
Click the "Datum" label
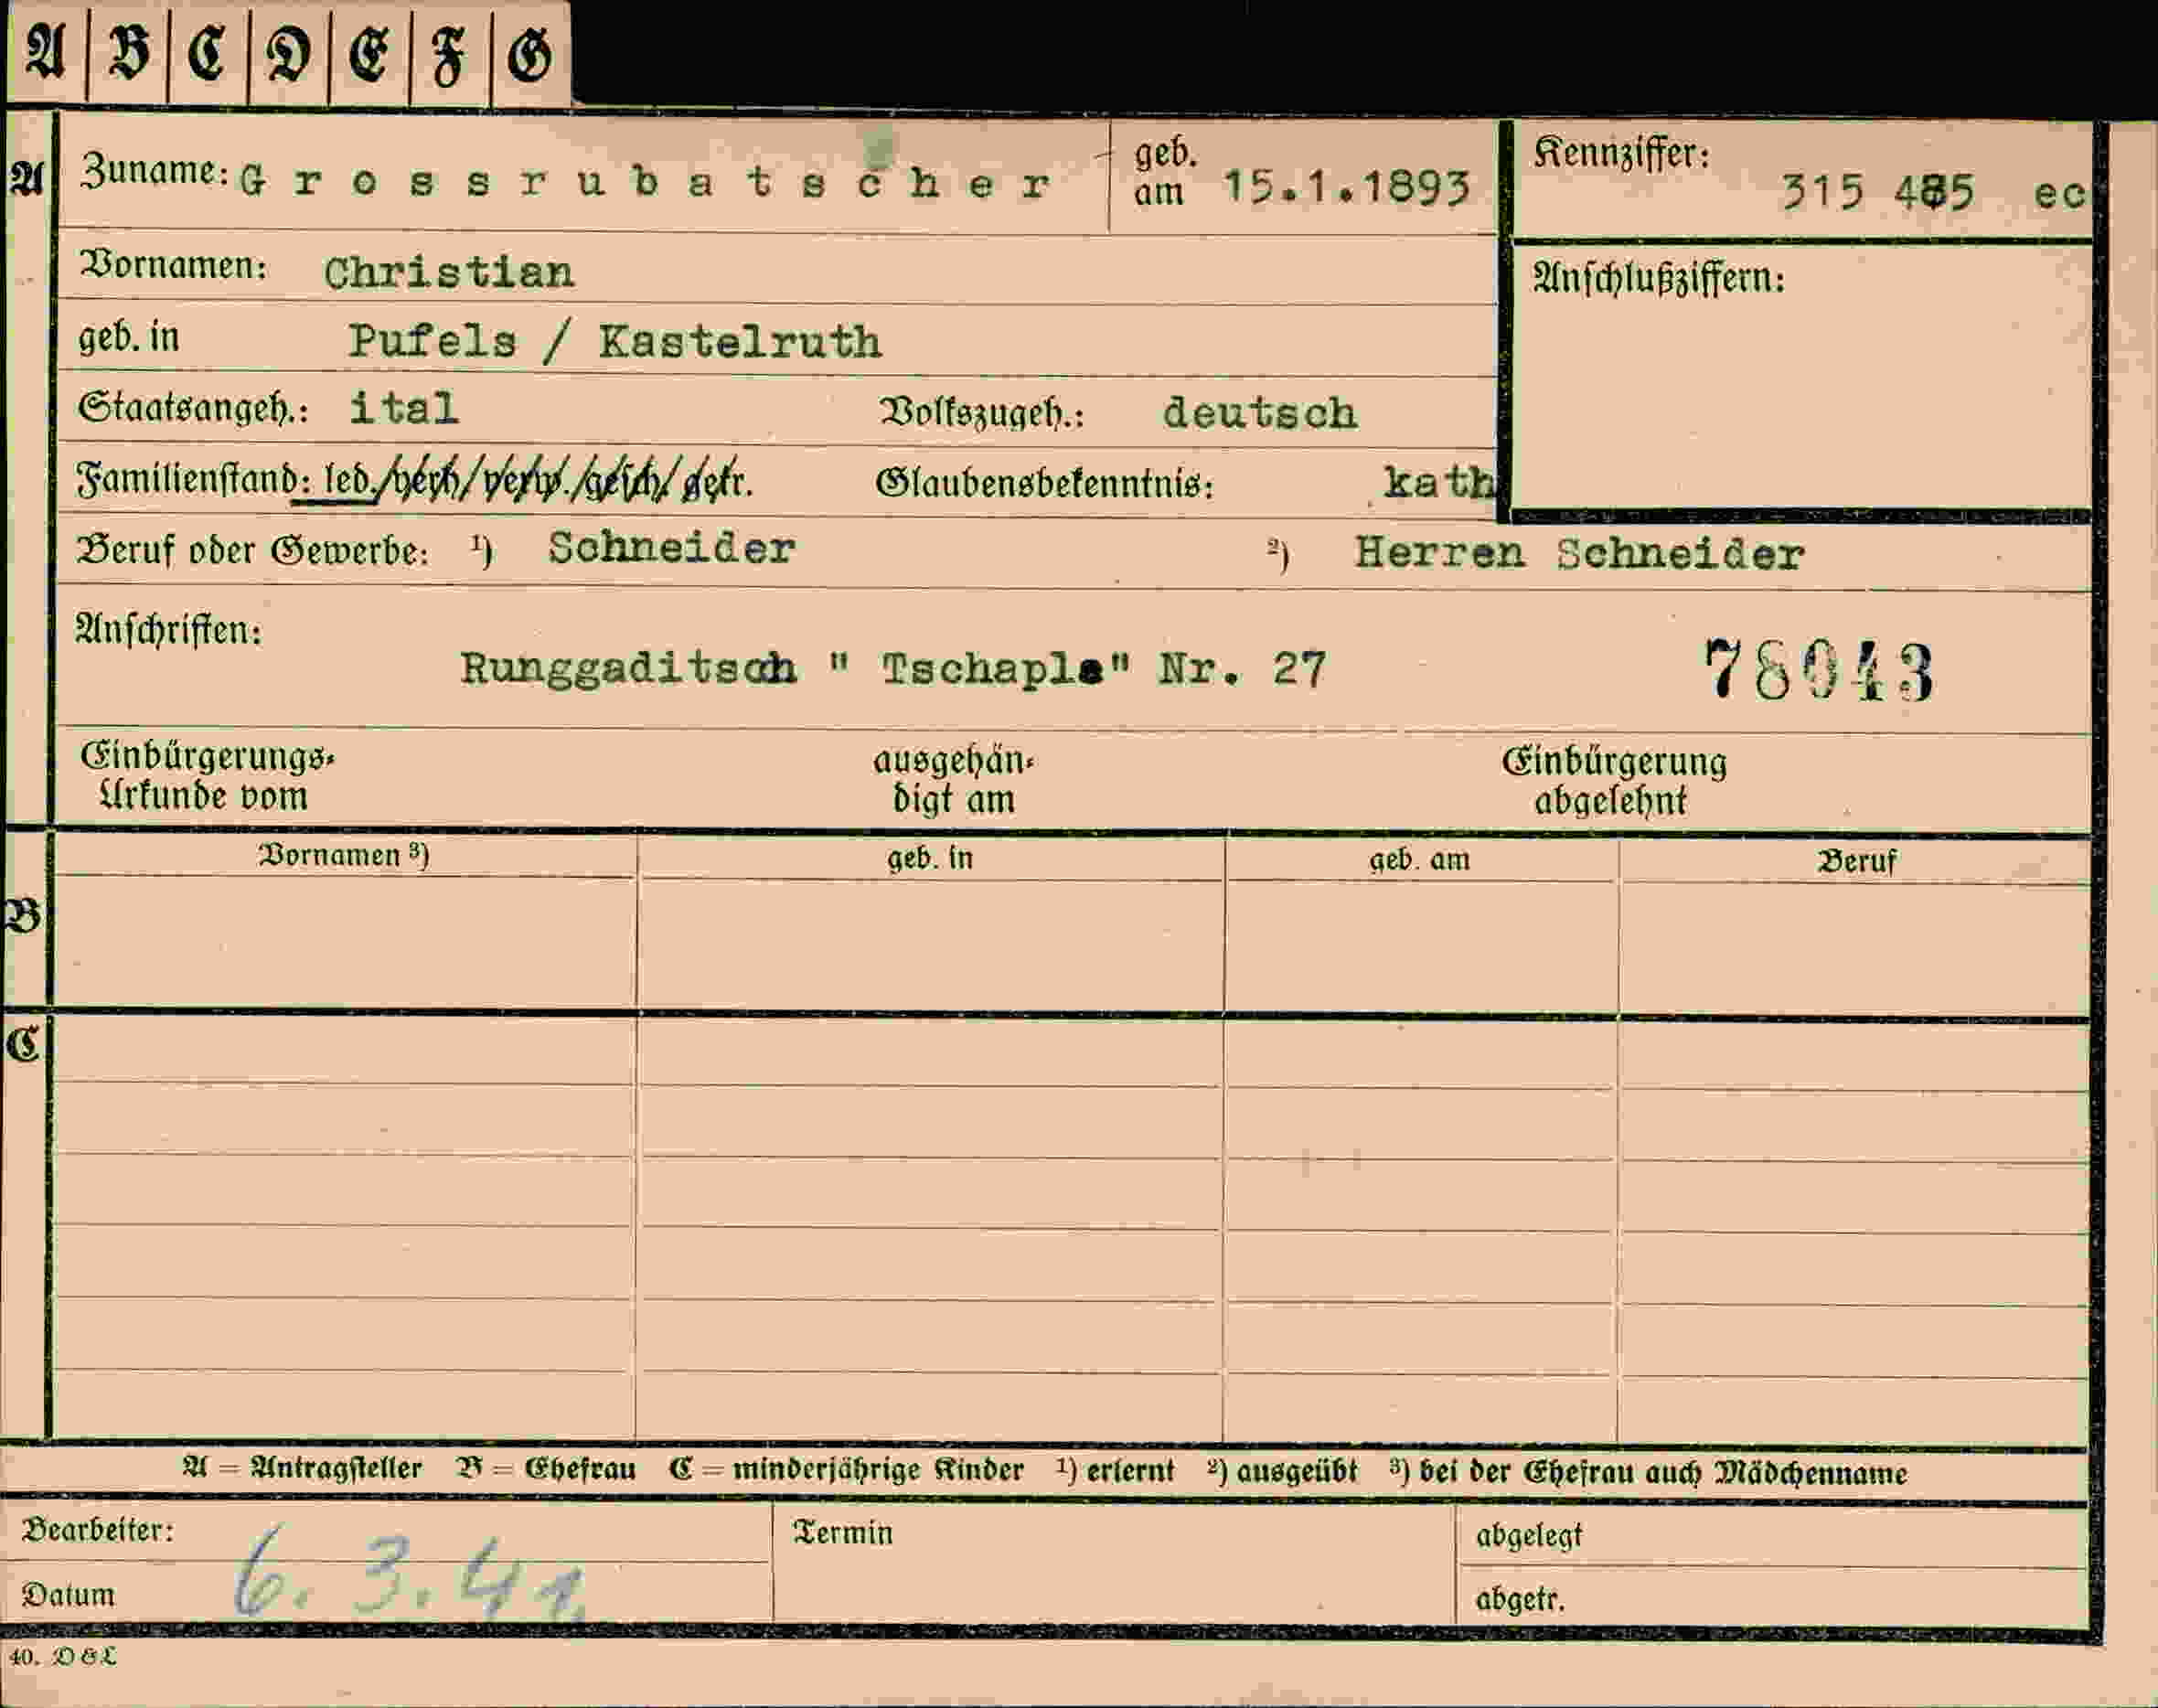tap(68, 1594)
